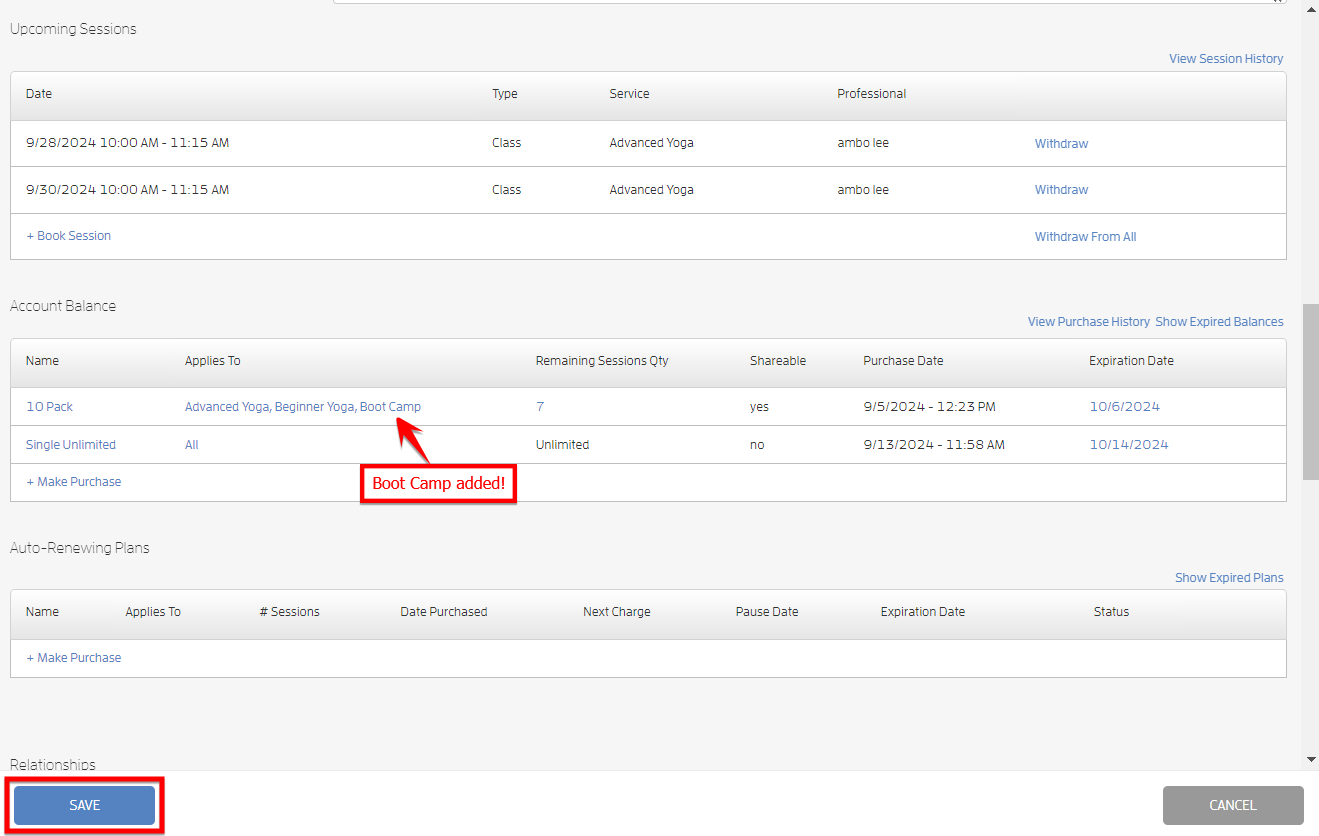The height and width of the screenshot is (836, 1319).
Task: Click + Make Purchase under Auto-Renewing Plans
Action: pos(73,658)
